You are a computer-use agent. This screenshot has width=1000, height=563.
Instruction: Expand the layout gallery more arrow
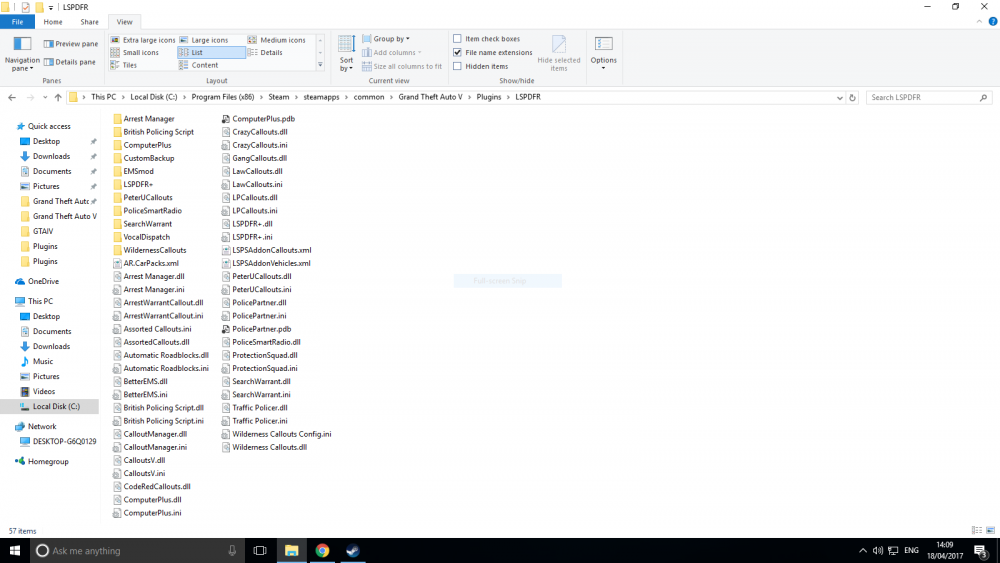(320, 65)
